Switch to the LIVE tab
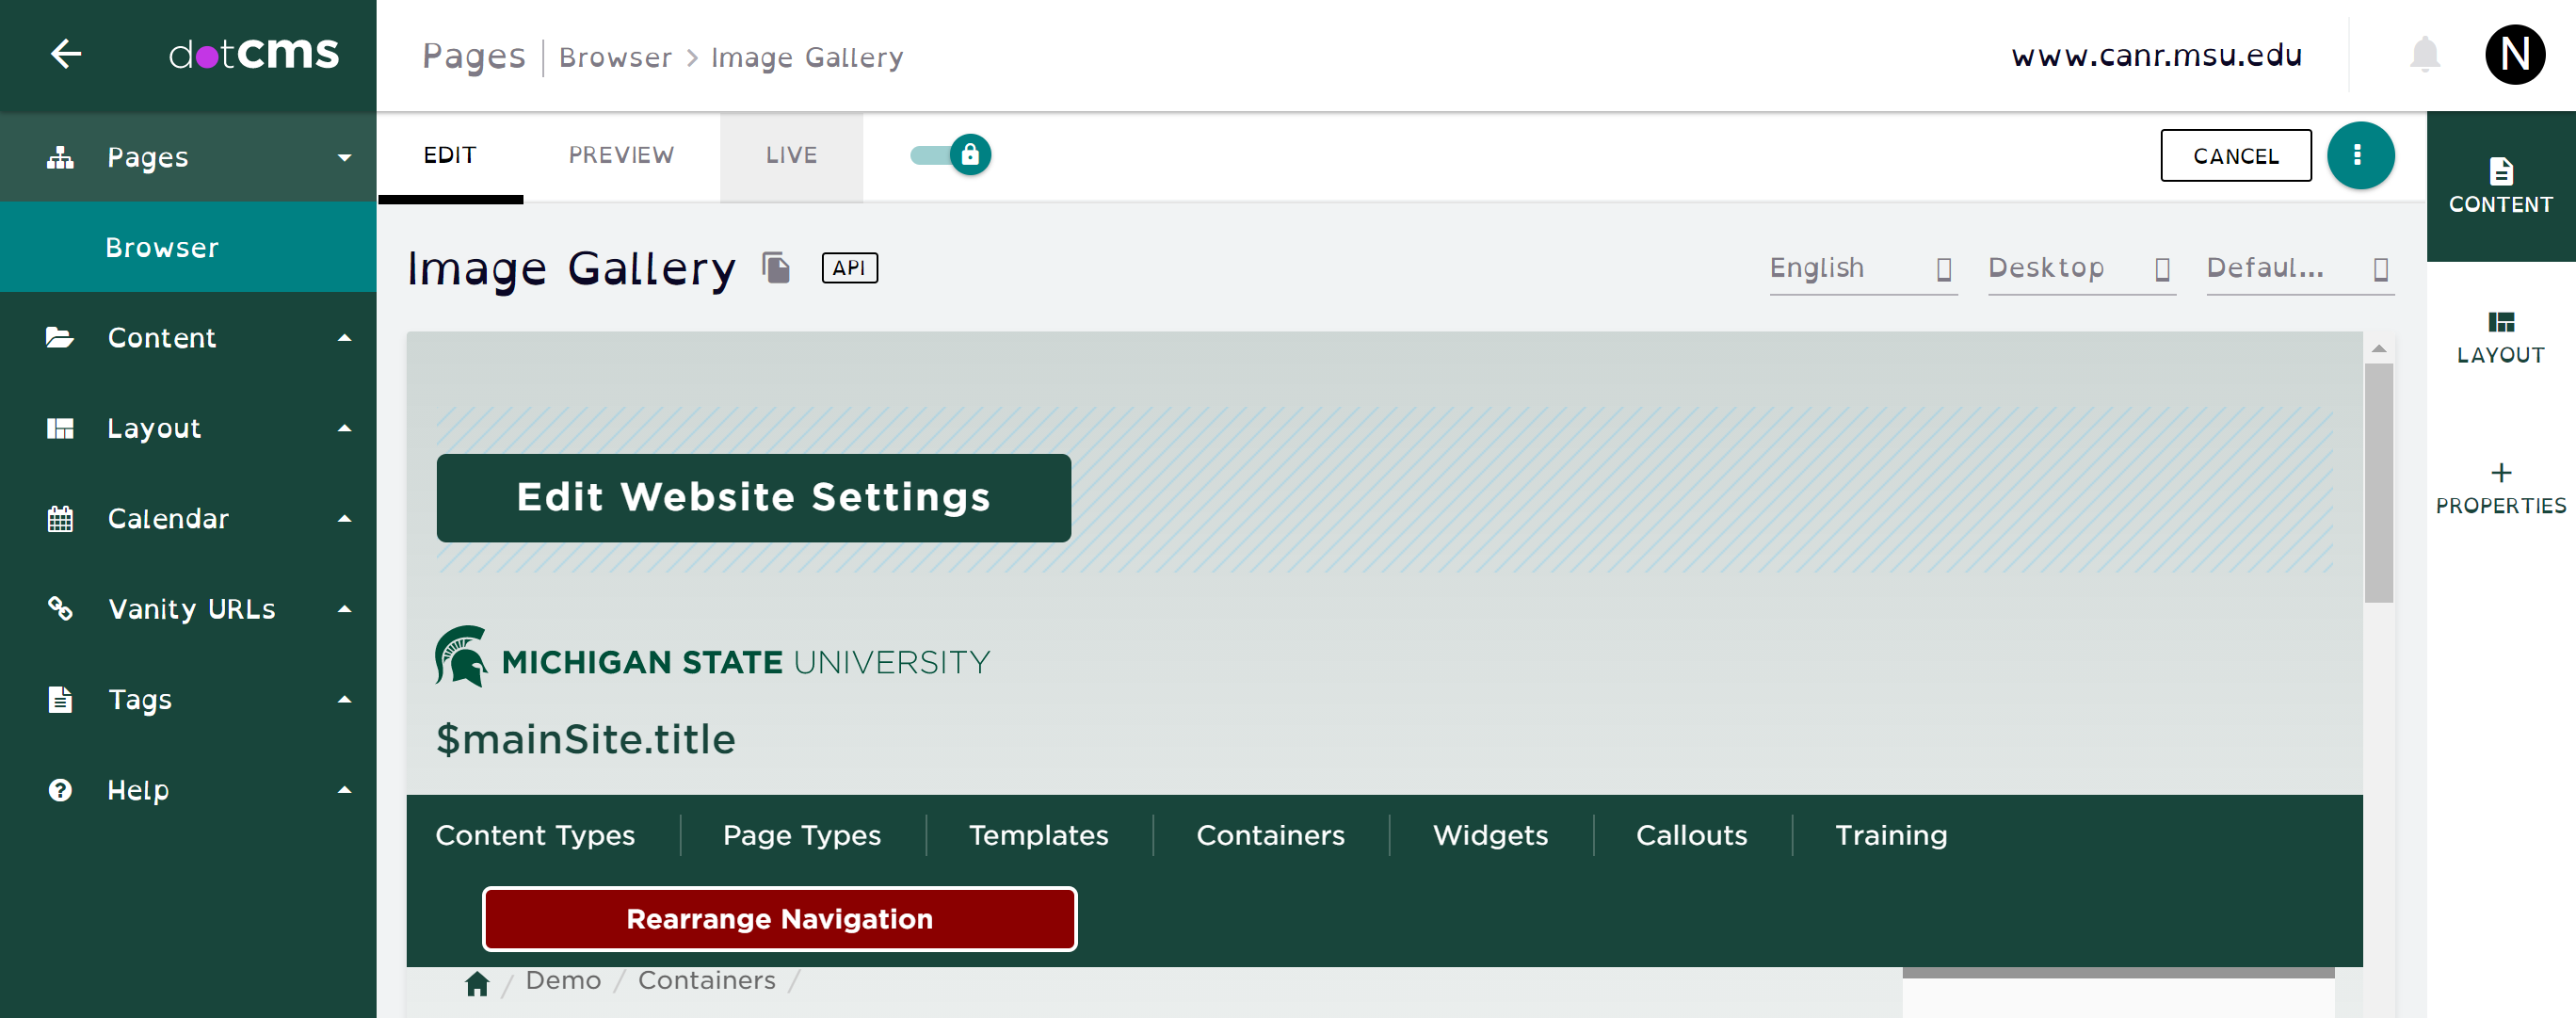The height and width of the screenshot is (1018, 2576). (790, 154)
